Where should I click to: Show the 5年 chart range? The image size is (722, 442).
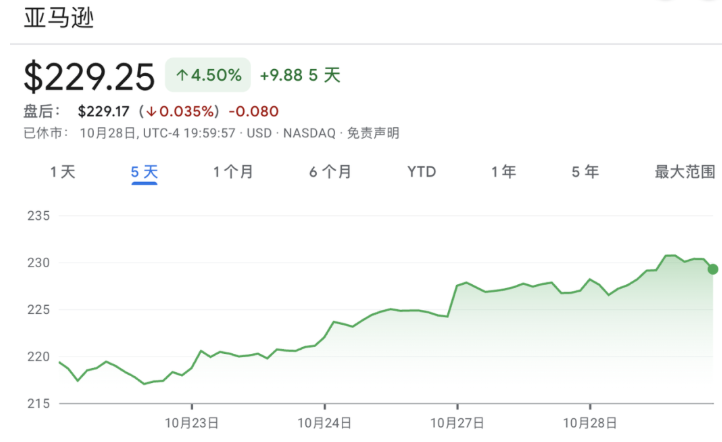tap(585, 172)
